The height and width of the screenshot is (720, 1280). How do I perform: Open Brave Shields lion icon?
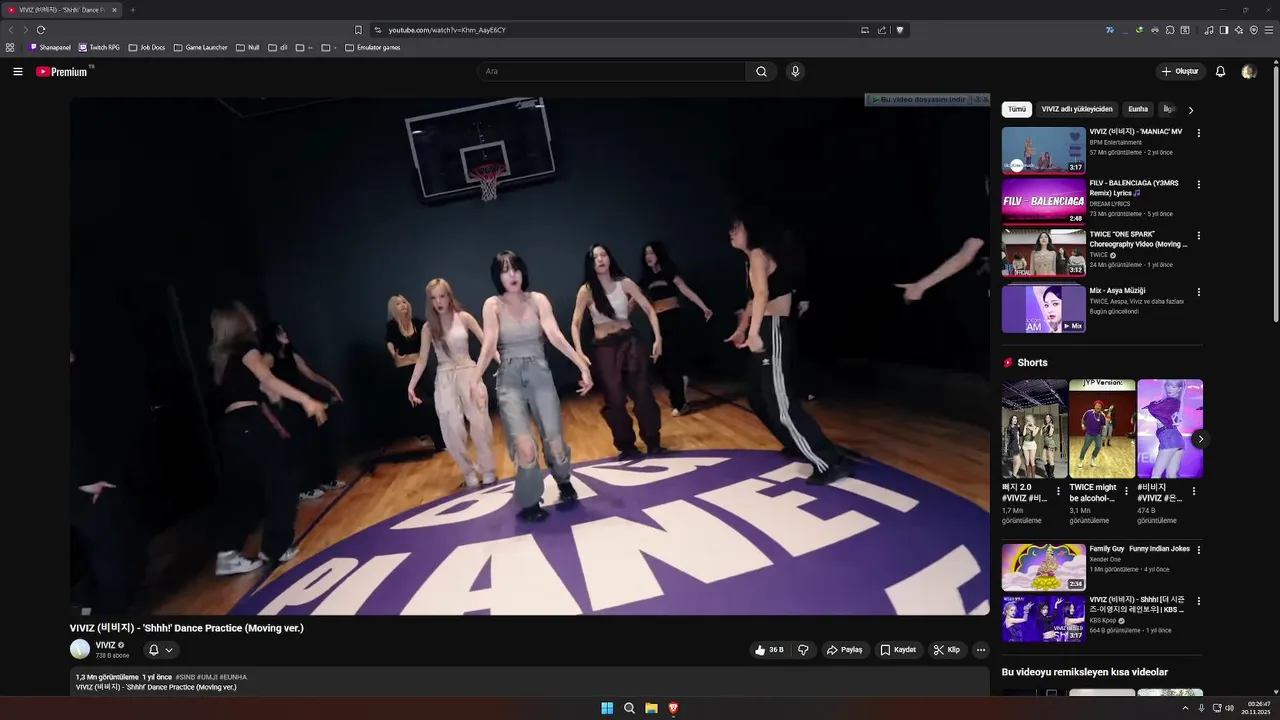coord(900,30)
